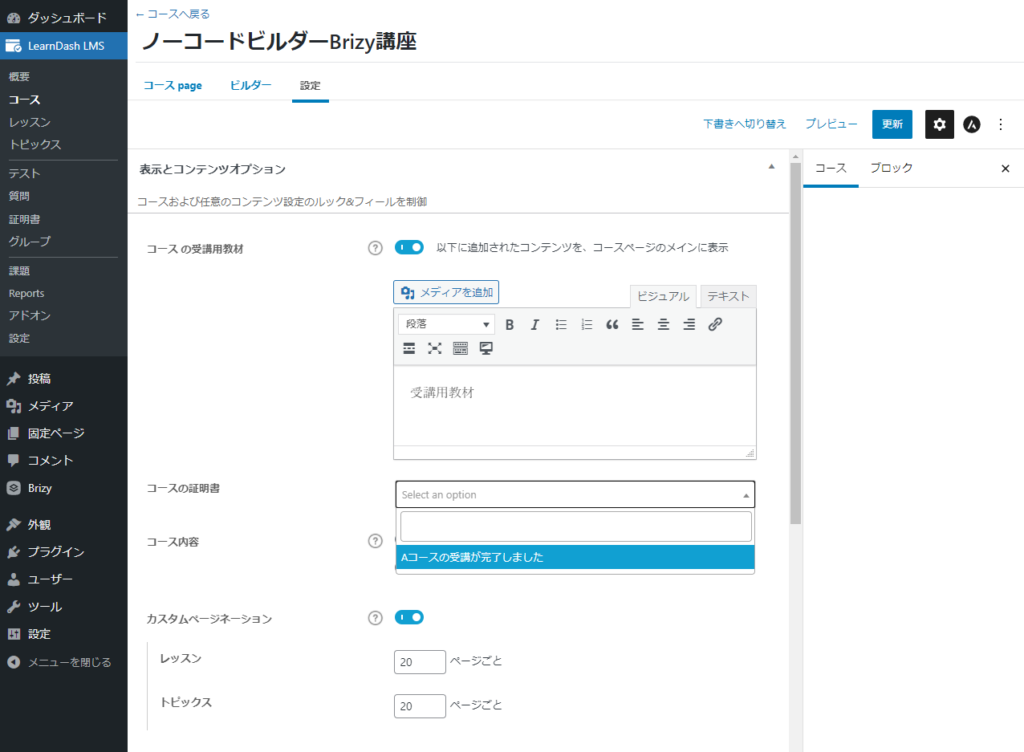Center-align the editor text
Viewport: 1024px width, 752px height.
pyautogui.click(x=664, y=324)
